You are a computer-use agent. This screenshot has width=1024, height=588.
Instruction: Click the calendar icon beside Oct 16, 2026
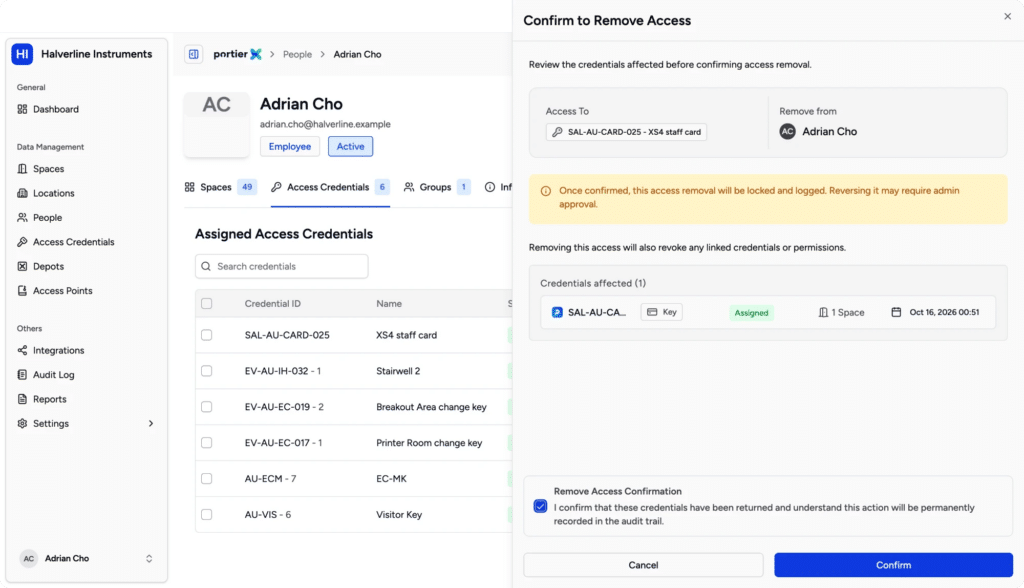coord(896,312)
